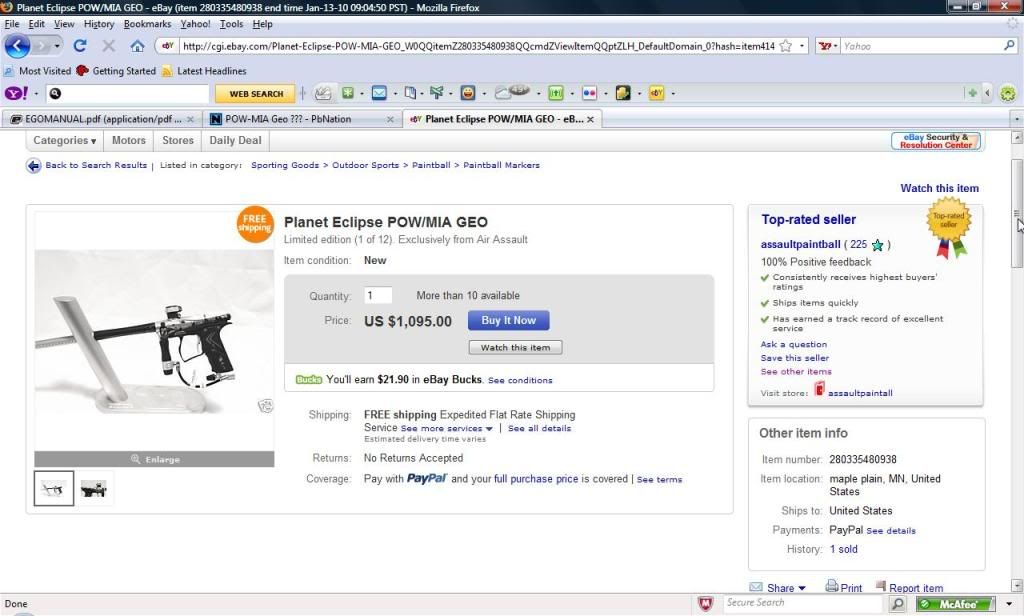Expand the URL bar history dropdown

(802, 46)
